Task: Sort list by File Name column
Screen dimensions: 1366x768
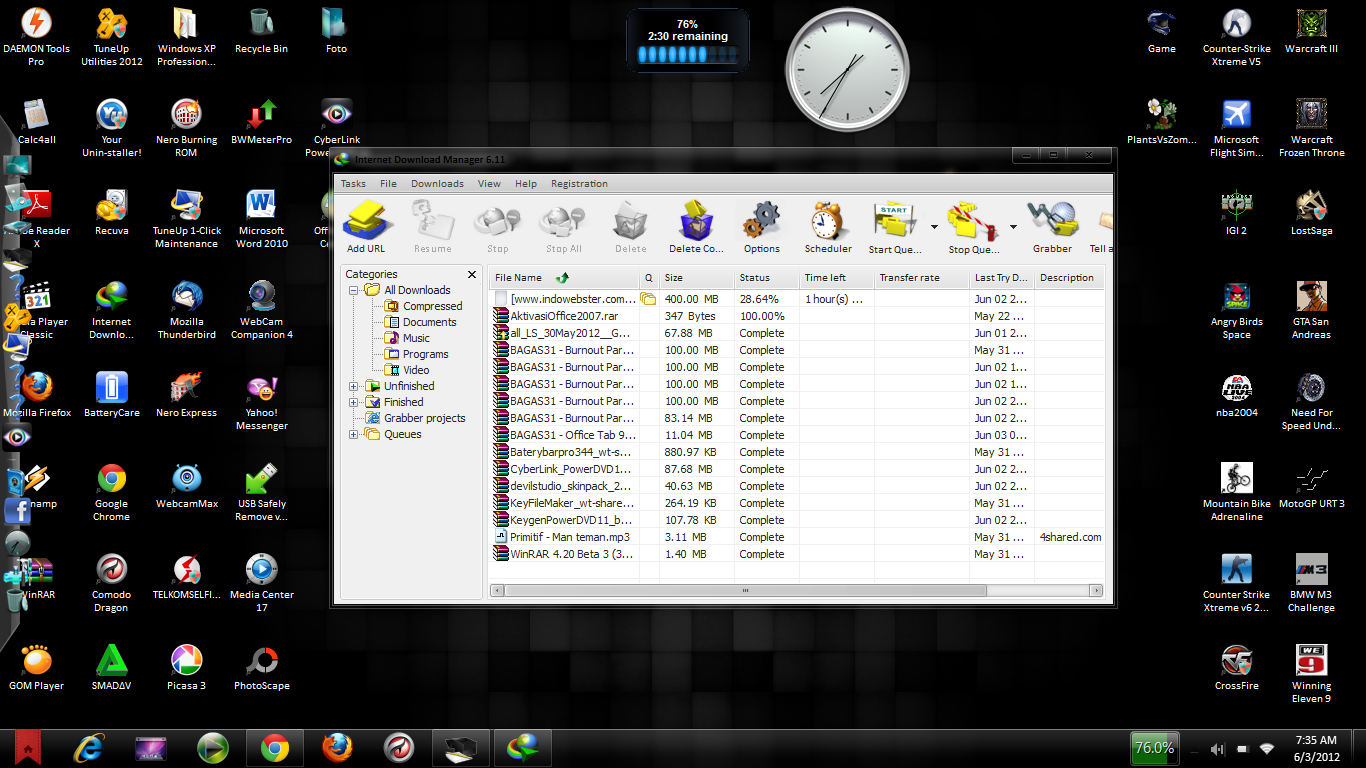Action: [x=564, y=278]
